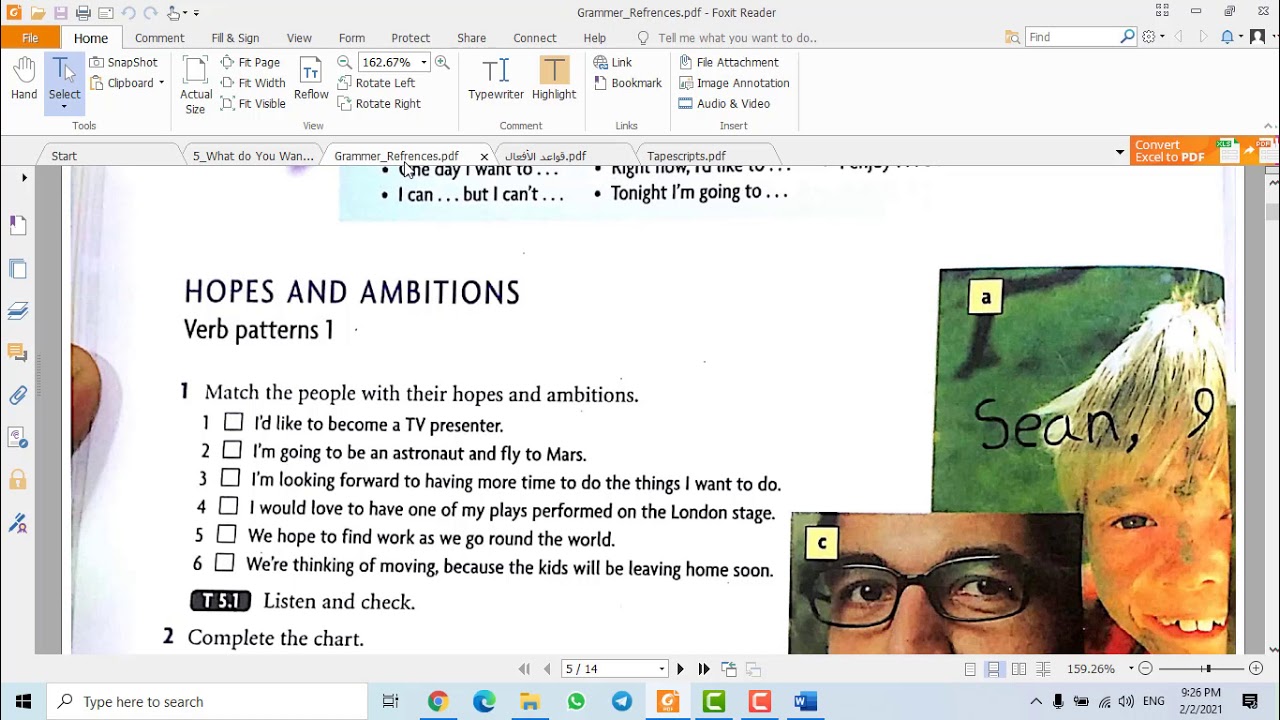The width and height of the screenshot is (1280, 720).
Task: Go to previous page arrow
Action: click(x=547, y=669)
